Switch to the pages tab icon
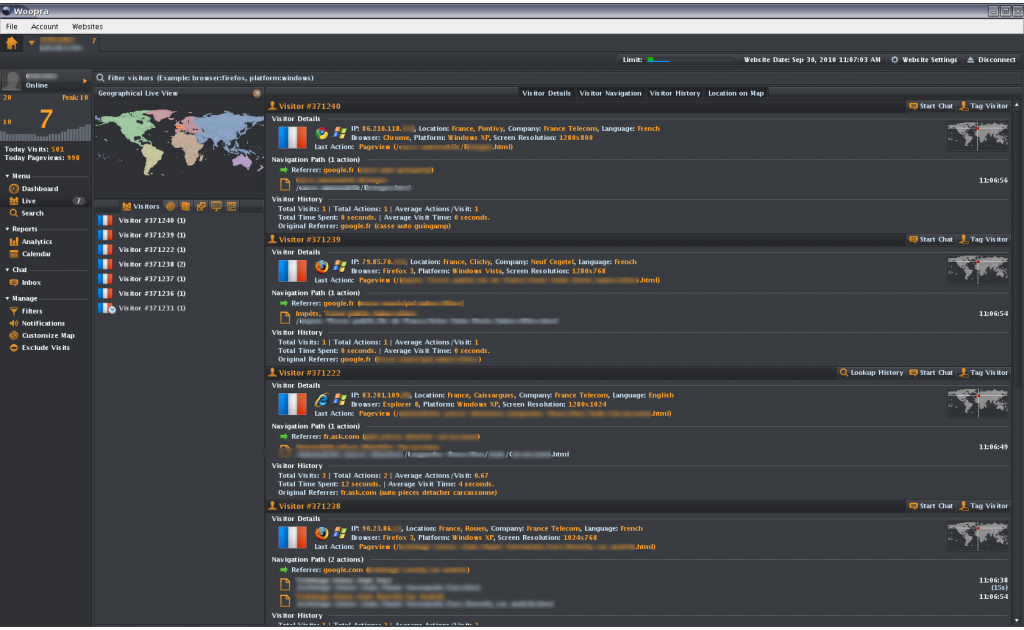Screen dimensions: 1024x630 [185, 206]
